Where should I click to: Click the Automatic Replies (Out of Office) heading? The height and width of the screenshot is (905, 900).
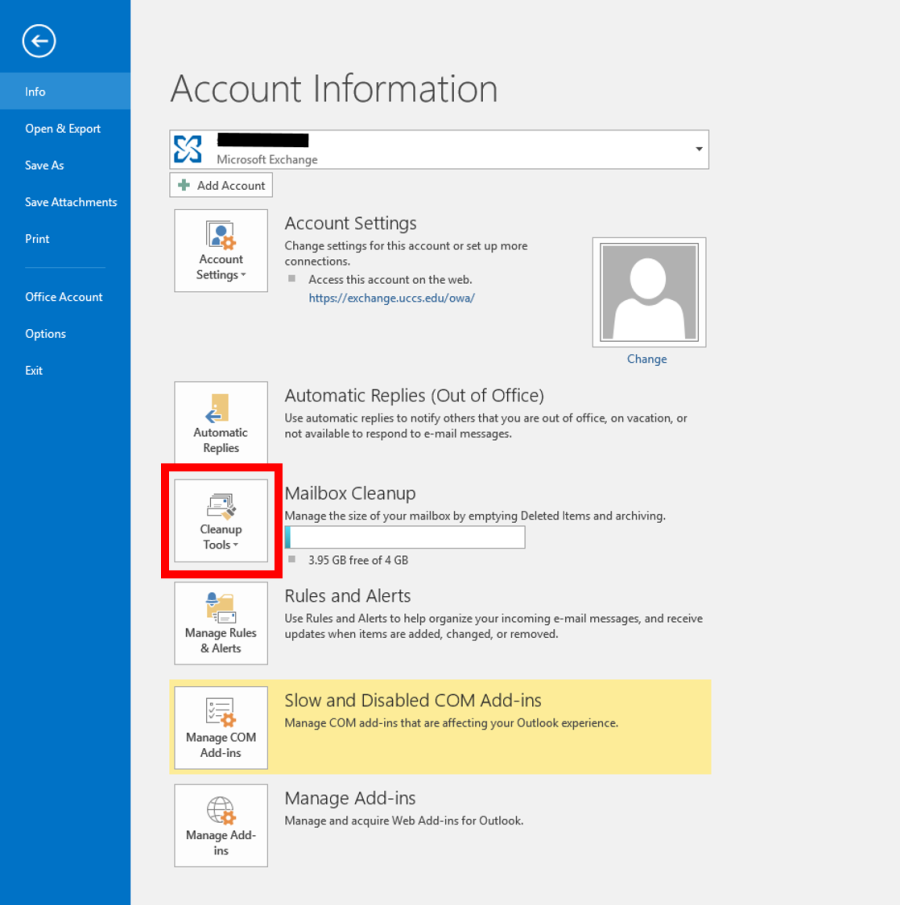coord(414,395)
